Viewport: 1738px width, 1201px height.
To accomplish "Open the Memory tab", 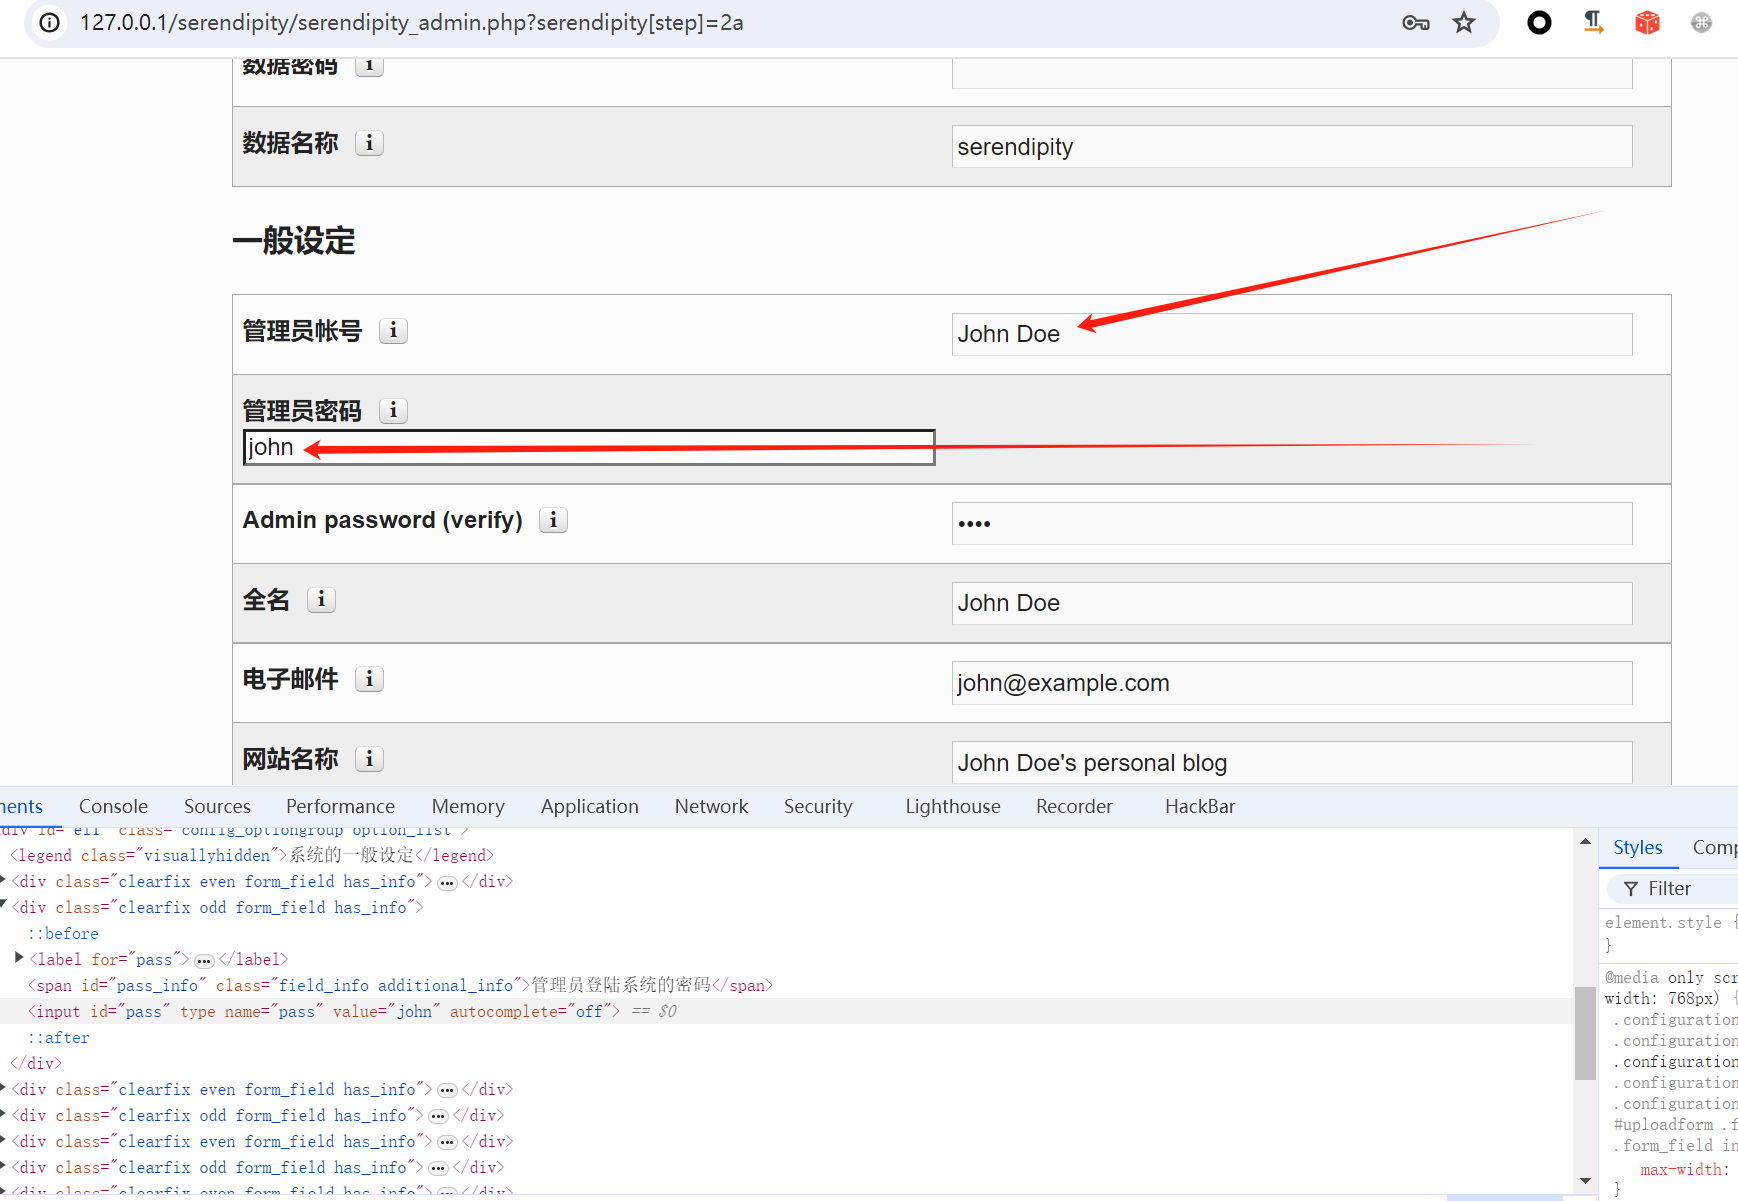I will click(x=468, y=806).
